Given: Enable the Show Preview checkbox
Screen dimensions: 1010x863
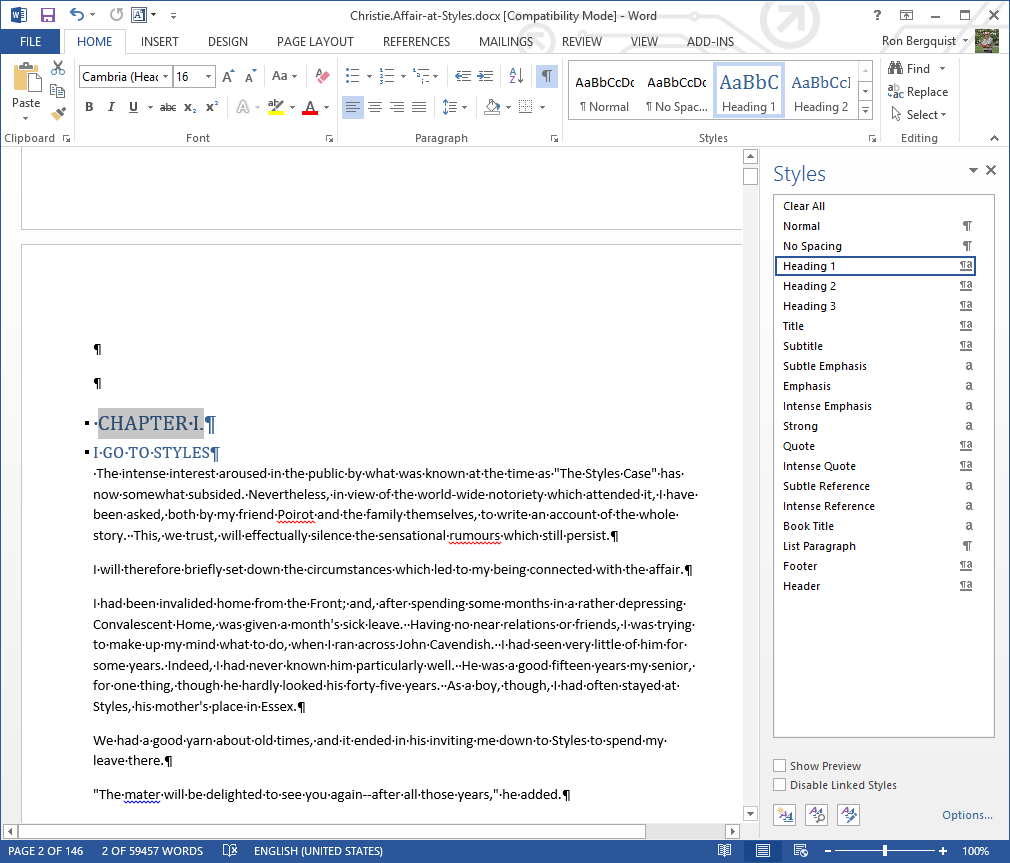Looking at the screenshot, I should 780,766.
